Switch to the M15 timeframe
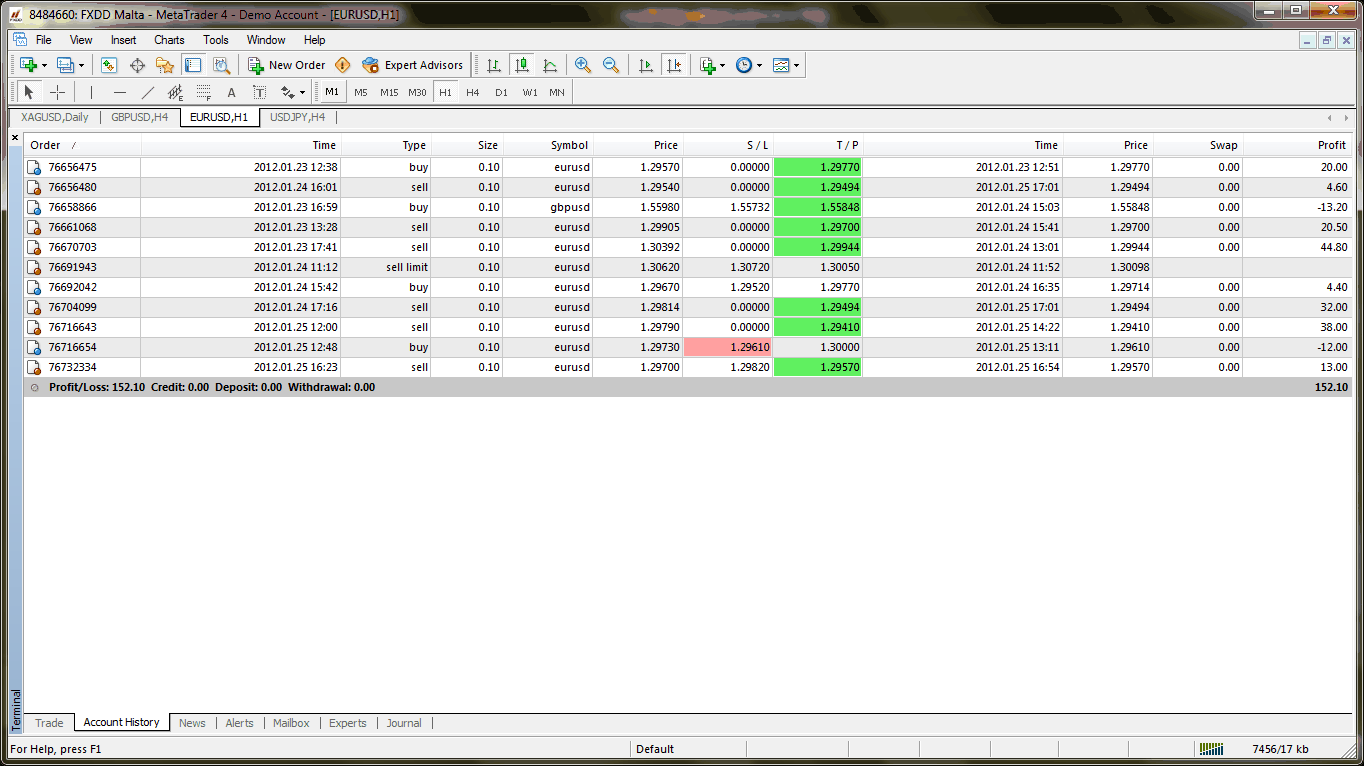The image size is (1364, 766). click(389, 92)
